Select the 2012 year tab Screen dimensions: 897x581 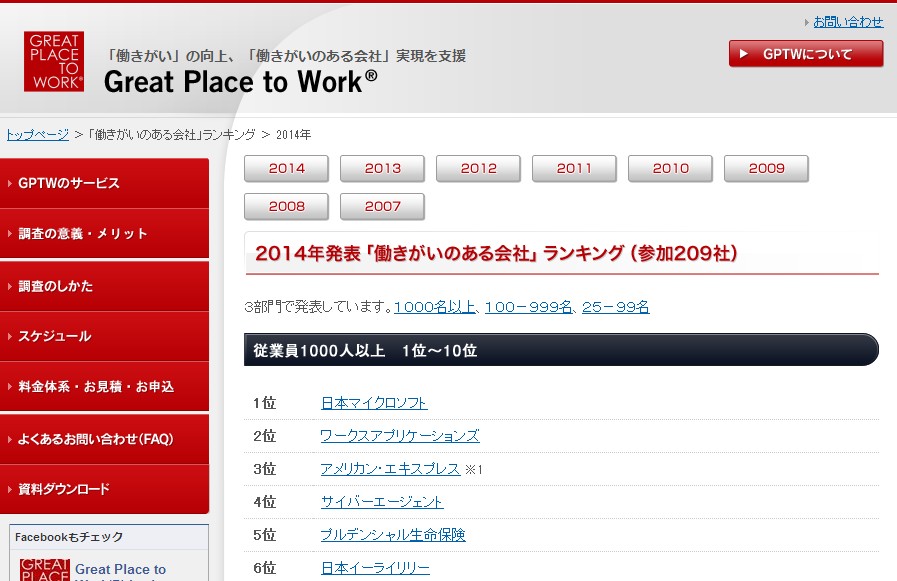tap(478, 168)
